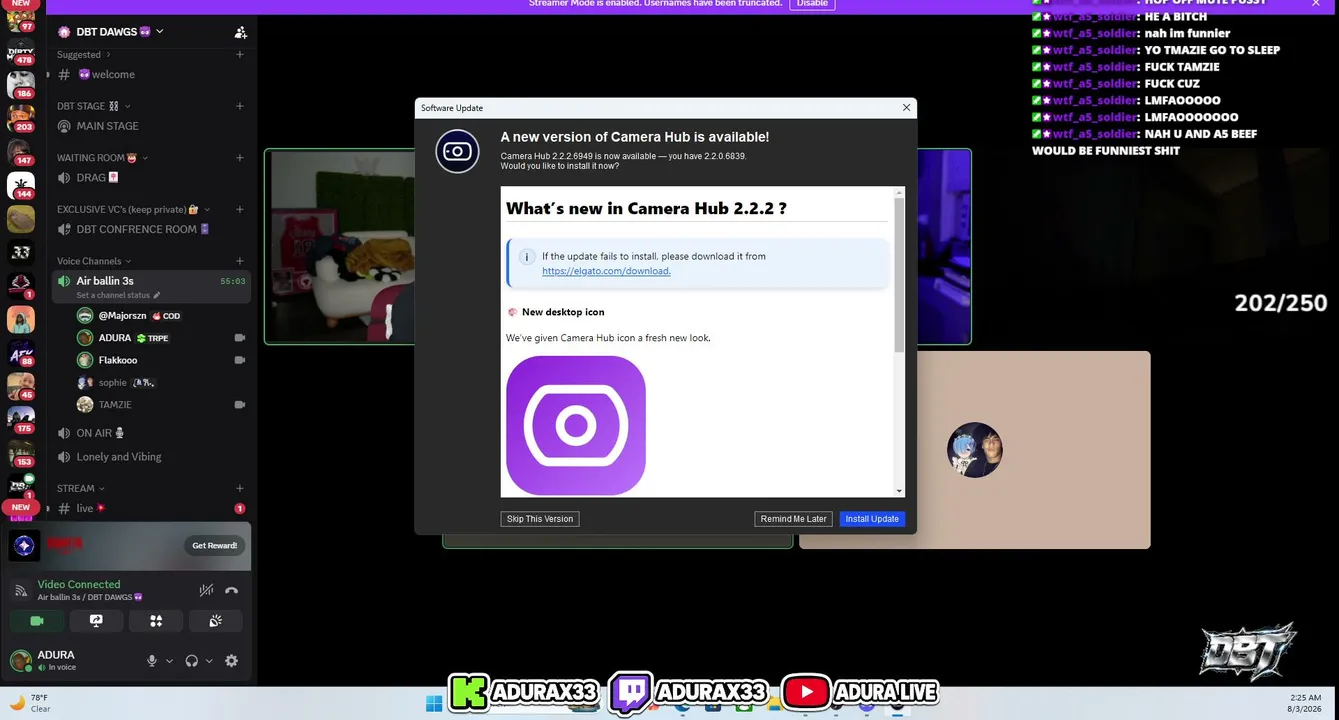Viewport: 1339px width, 720px height.
Task: Open the Windows Start menu
Action: tap(434, 703)
